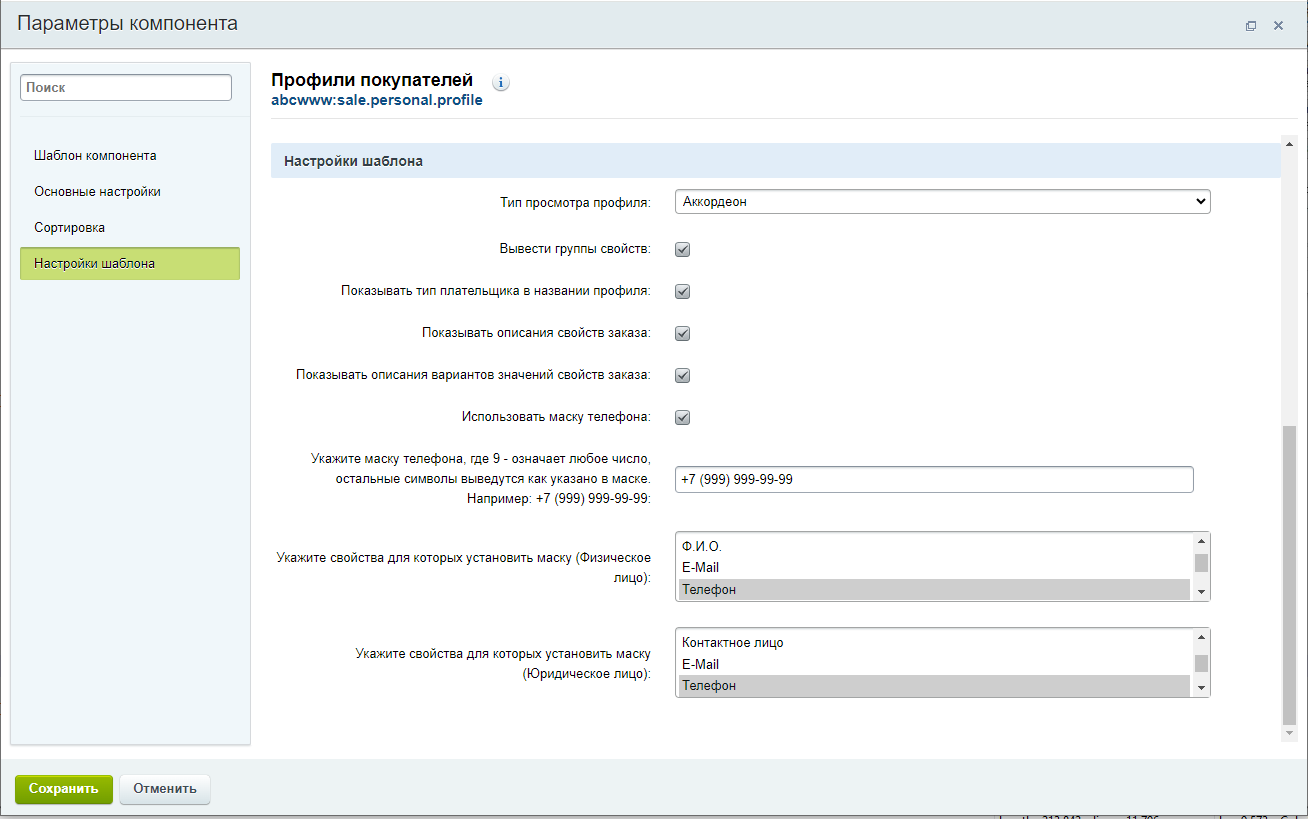Click the info icon beside Профили покупателей

tap(501, 82)
